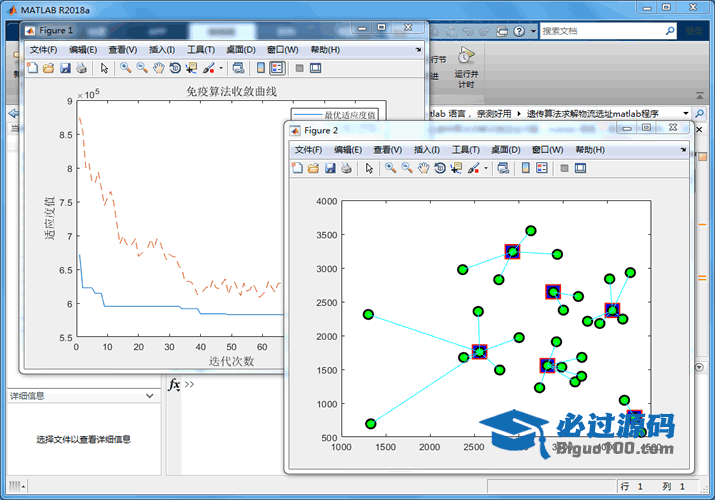The image size is (715, 500).
Task: Select Rotate 3D tool in Figure 1 toolbar
Action: (x=175, y=68)
